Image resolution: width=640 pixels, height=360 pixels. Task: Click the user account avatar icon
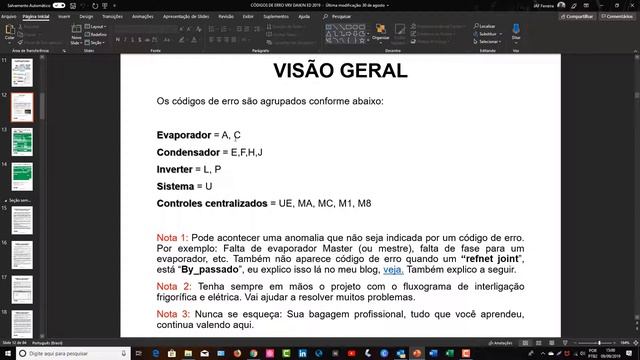pyautogui.click(x=561, y=5)
